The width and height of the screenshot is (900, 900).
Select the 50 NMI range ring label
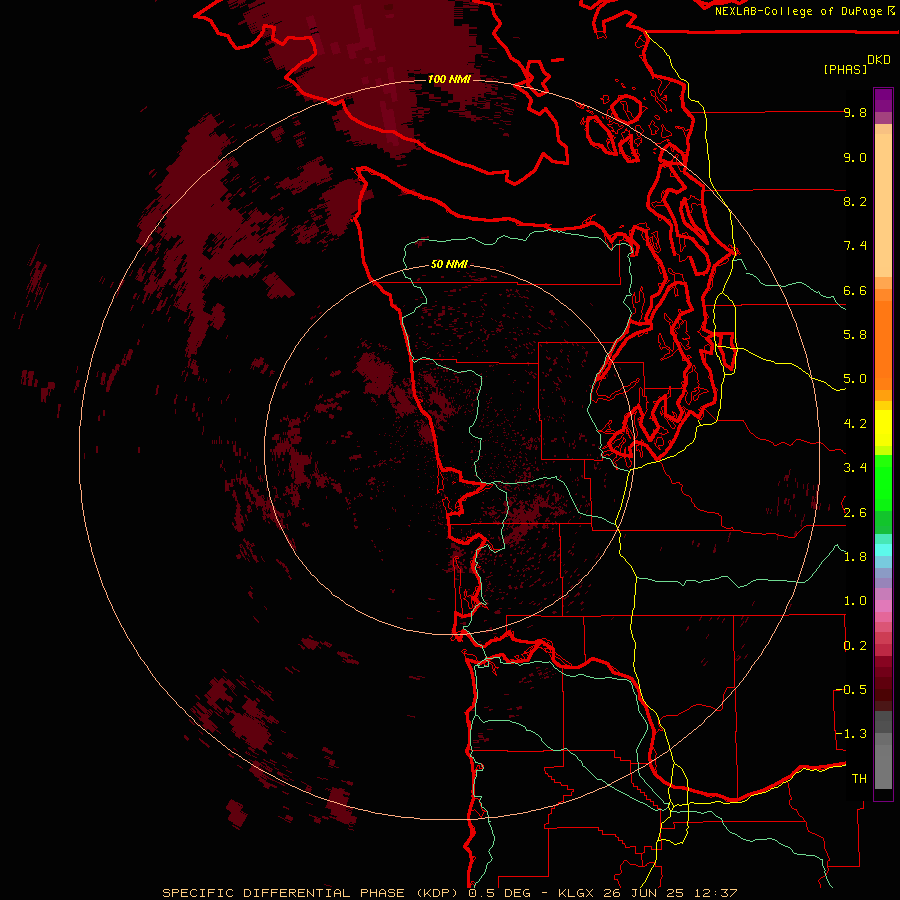(x=449, y=264)
